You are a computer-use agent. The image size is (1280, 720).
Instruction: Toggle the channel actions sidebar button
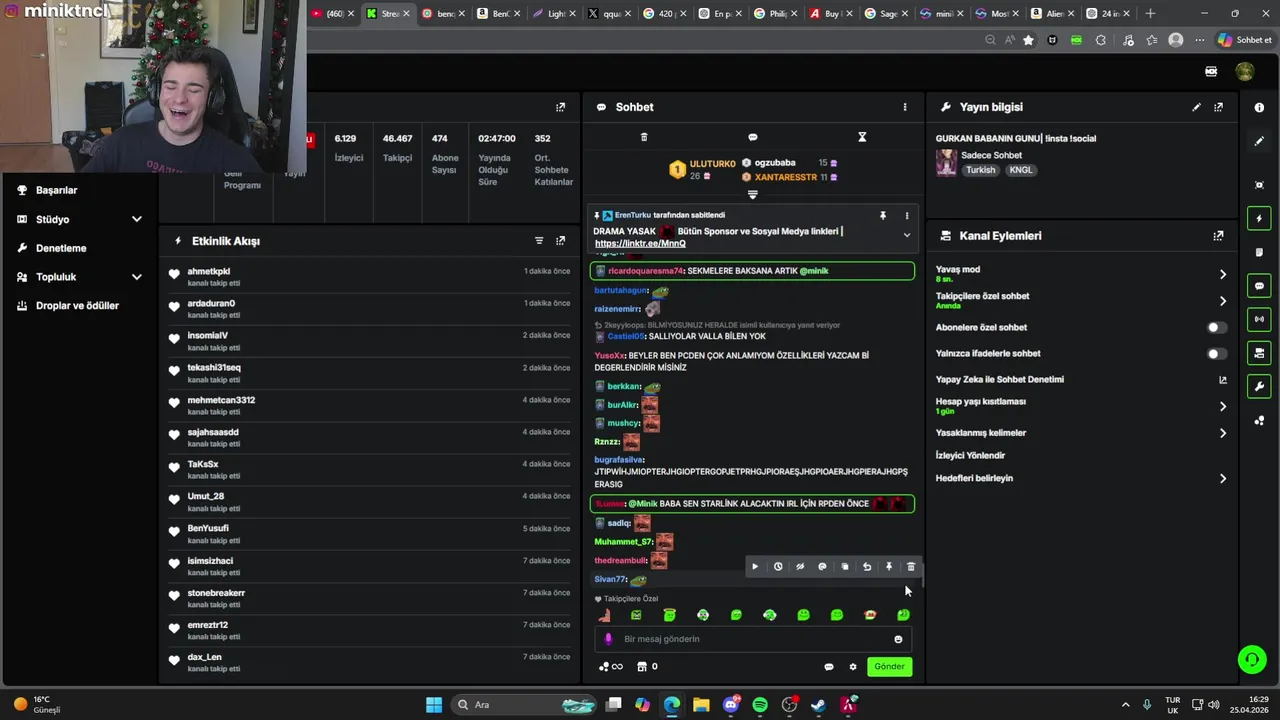1259,353
